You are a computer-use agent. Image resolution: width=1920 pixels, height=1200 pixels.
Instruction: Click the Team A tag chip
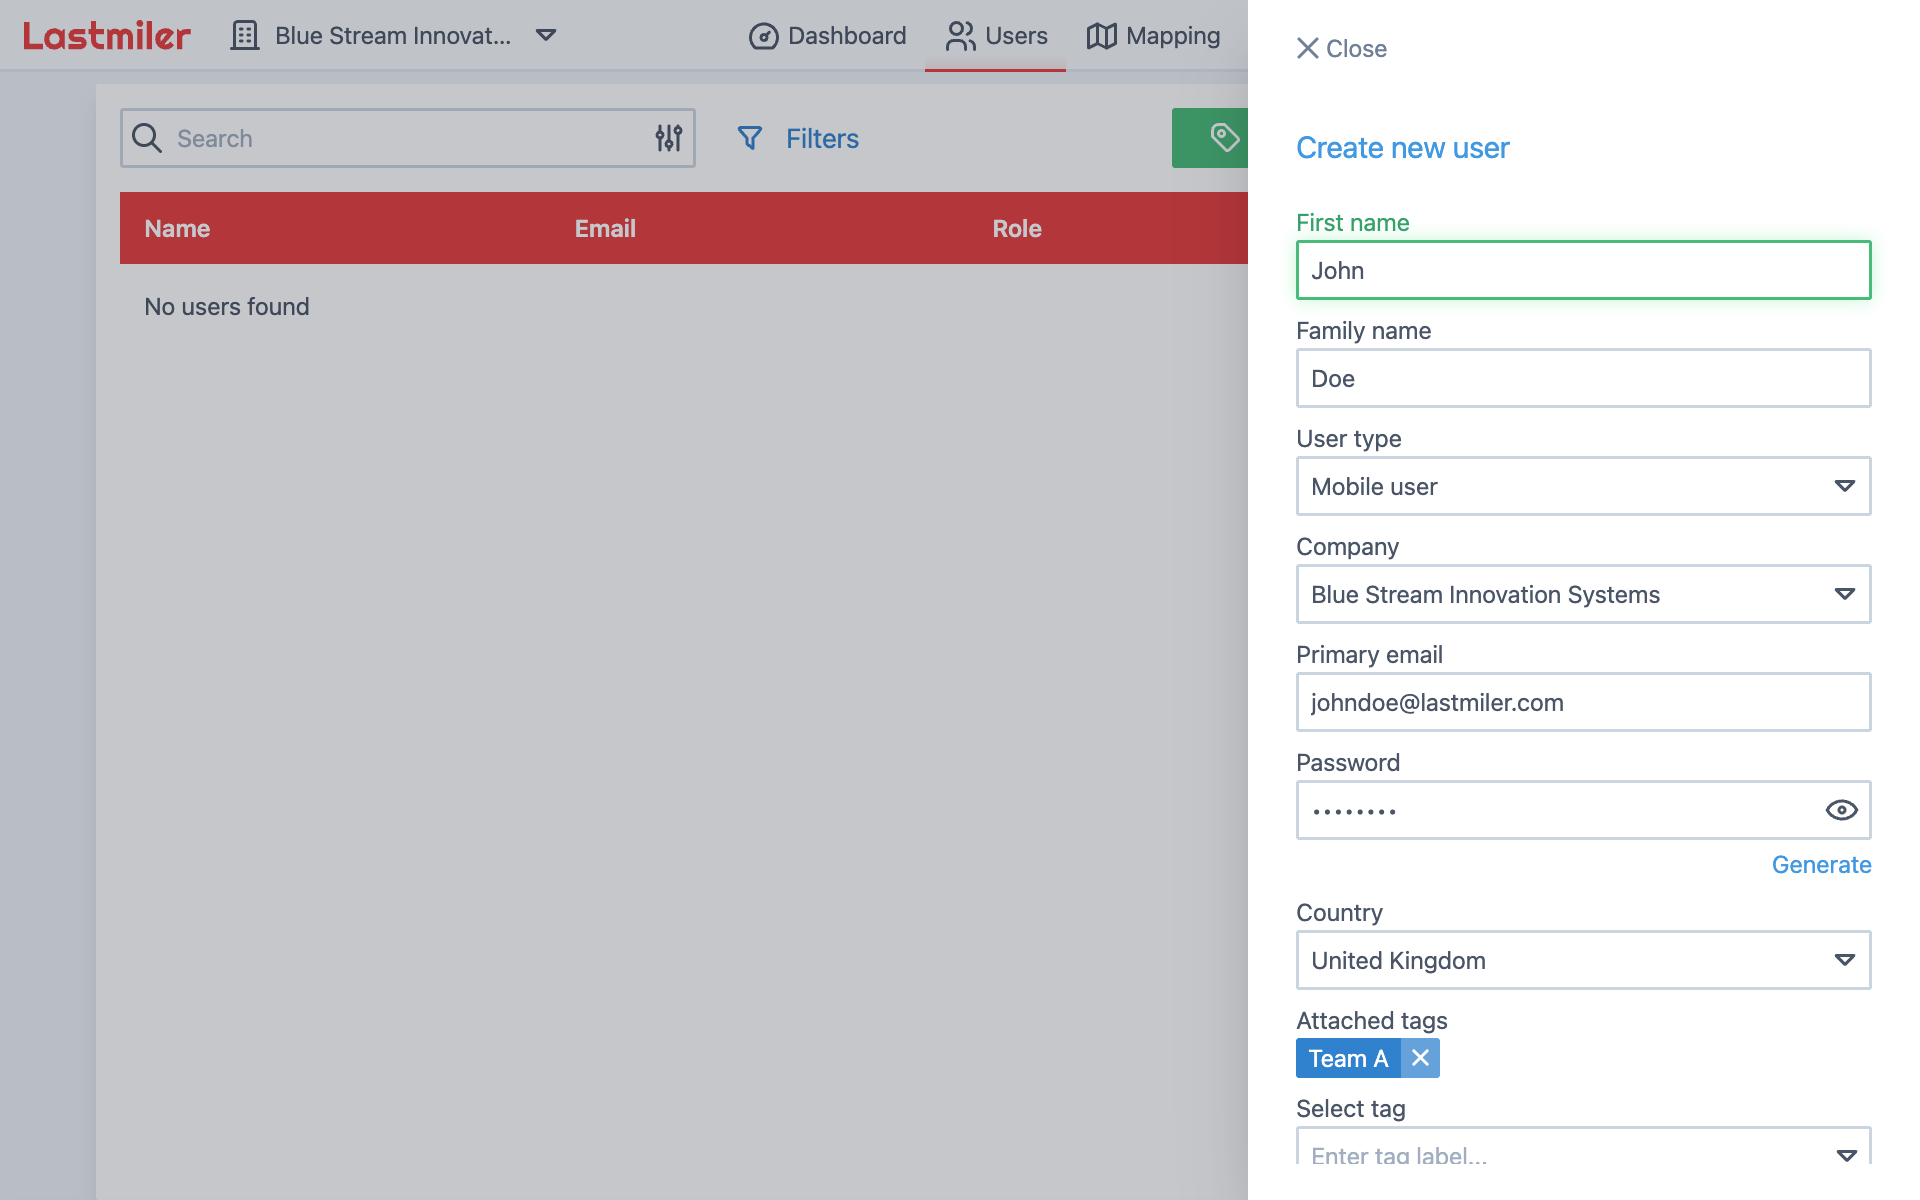pyautogui.click(x=1348, y=1058)
